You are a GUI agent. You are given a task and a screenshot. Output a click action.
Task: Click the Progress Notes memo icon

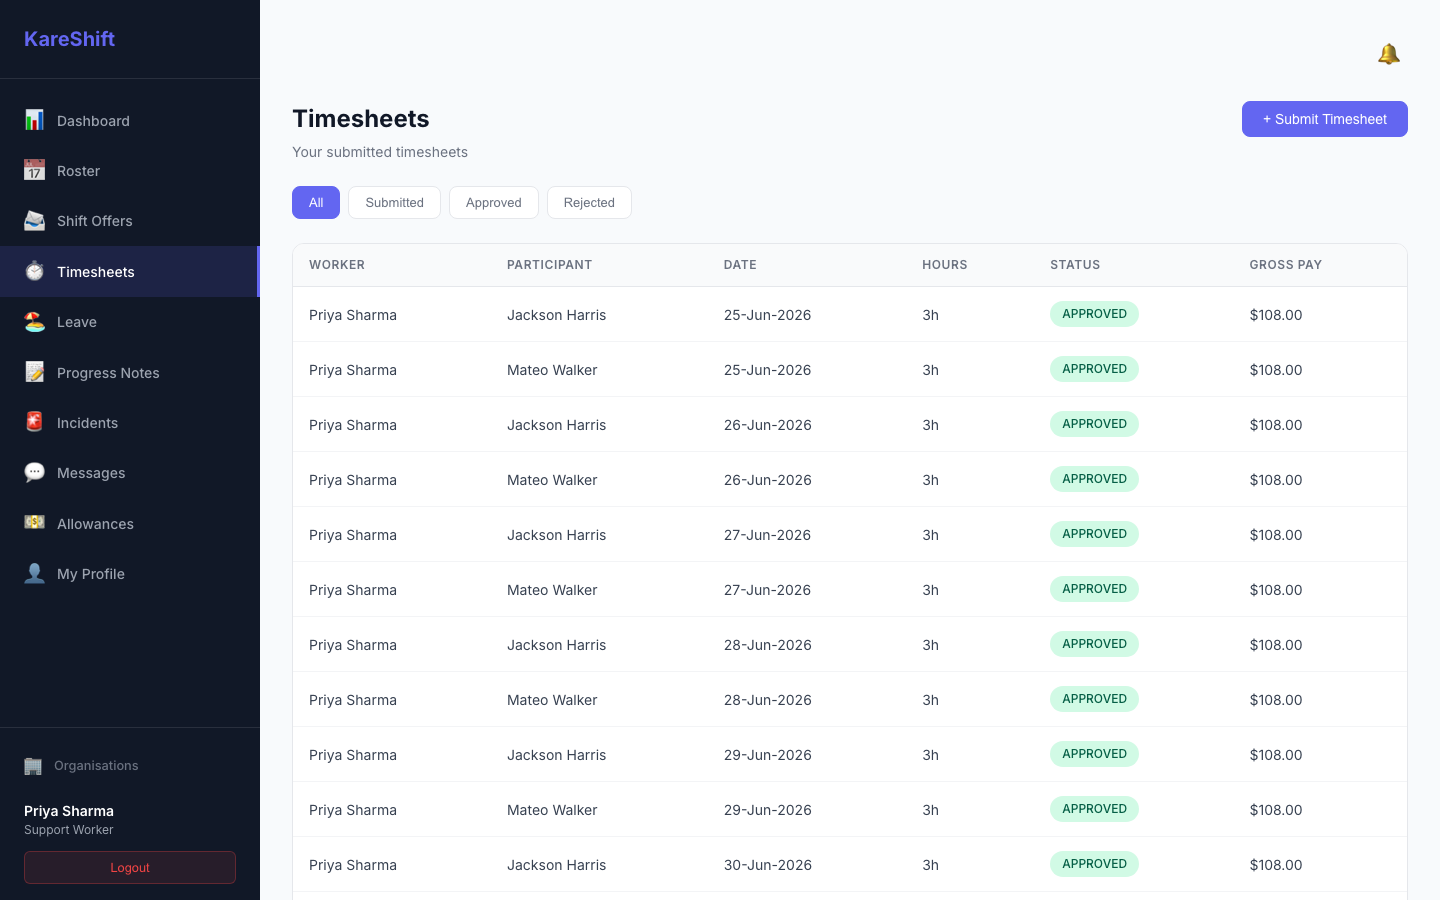[x=34, y=372]
